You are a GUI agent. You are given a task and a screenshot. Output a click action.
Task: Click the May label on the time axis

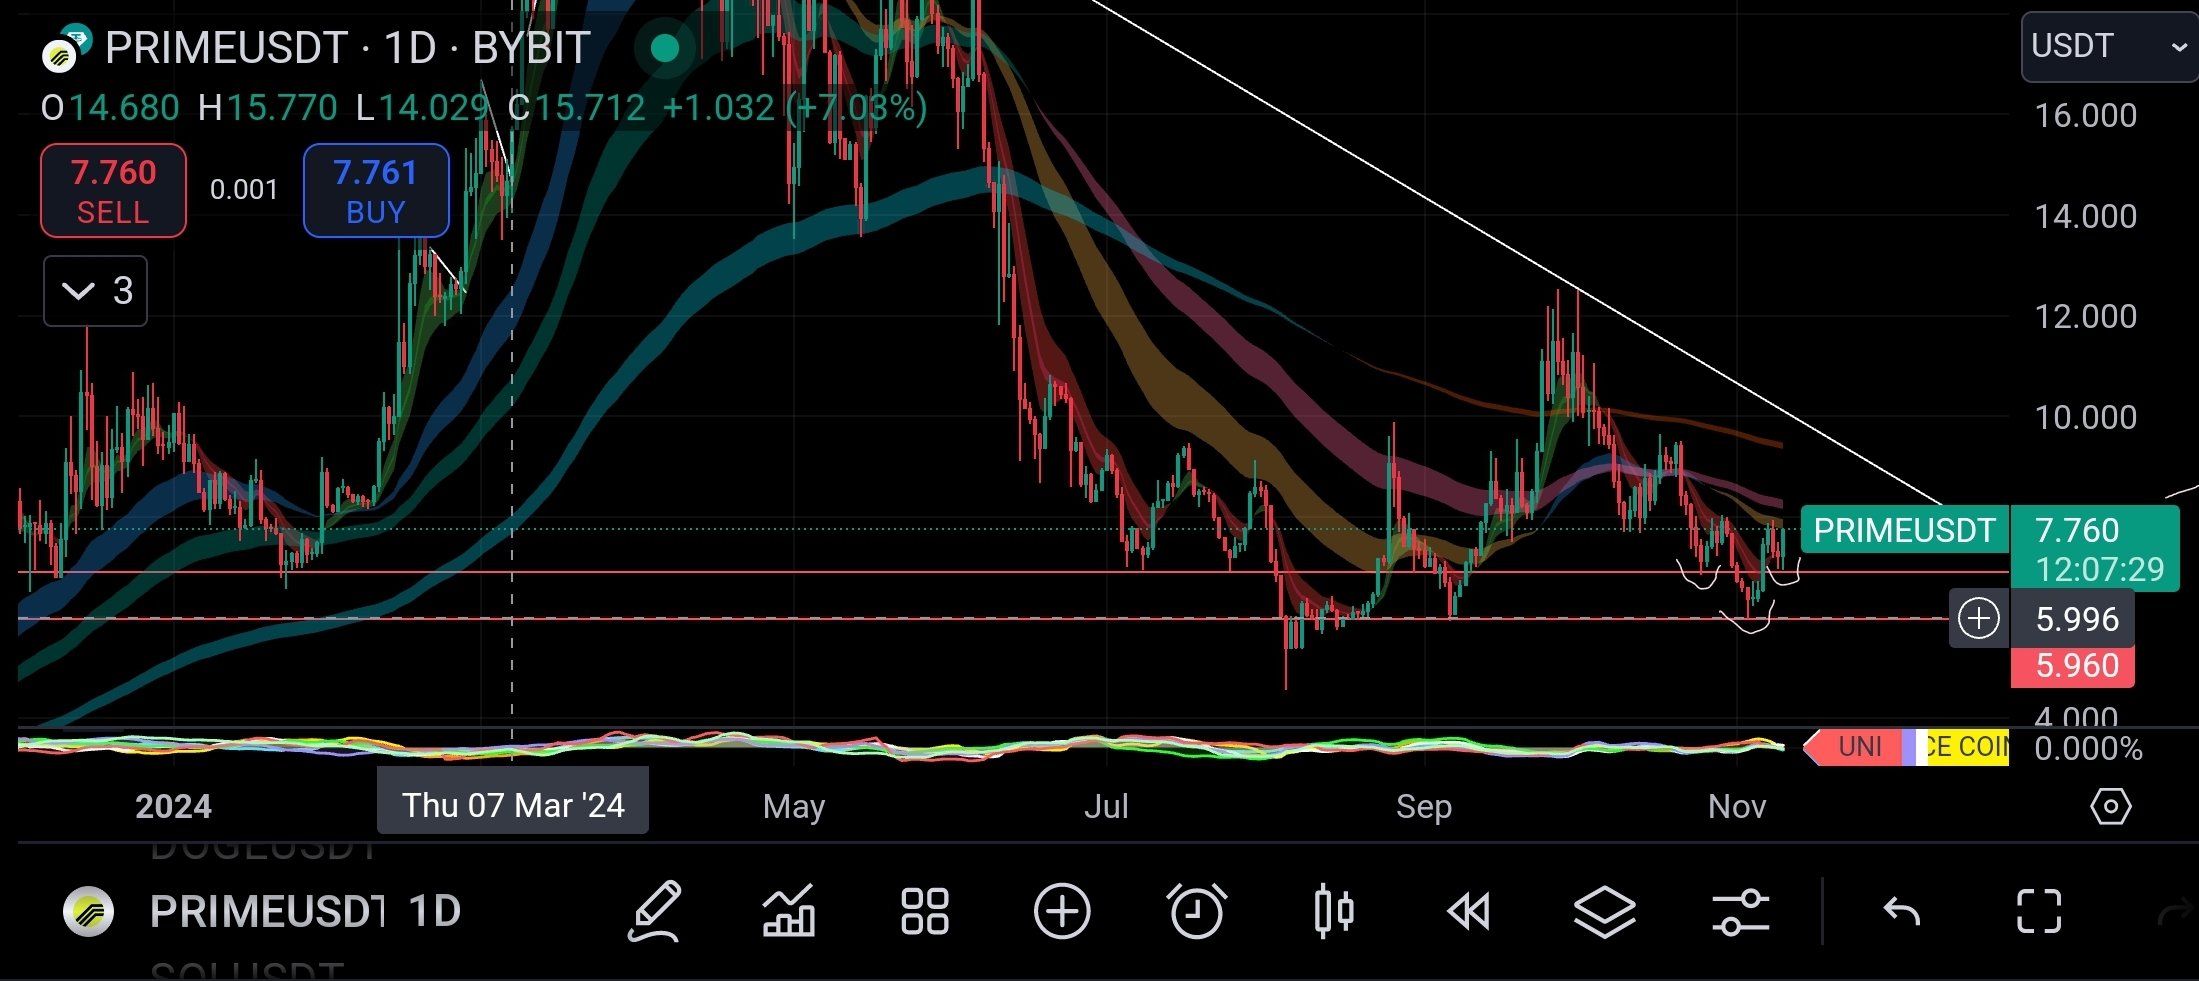point(793,806)
